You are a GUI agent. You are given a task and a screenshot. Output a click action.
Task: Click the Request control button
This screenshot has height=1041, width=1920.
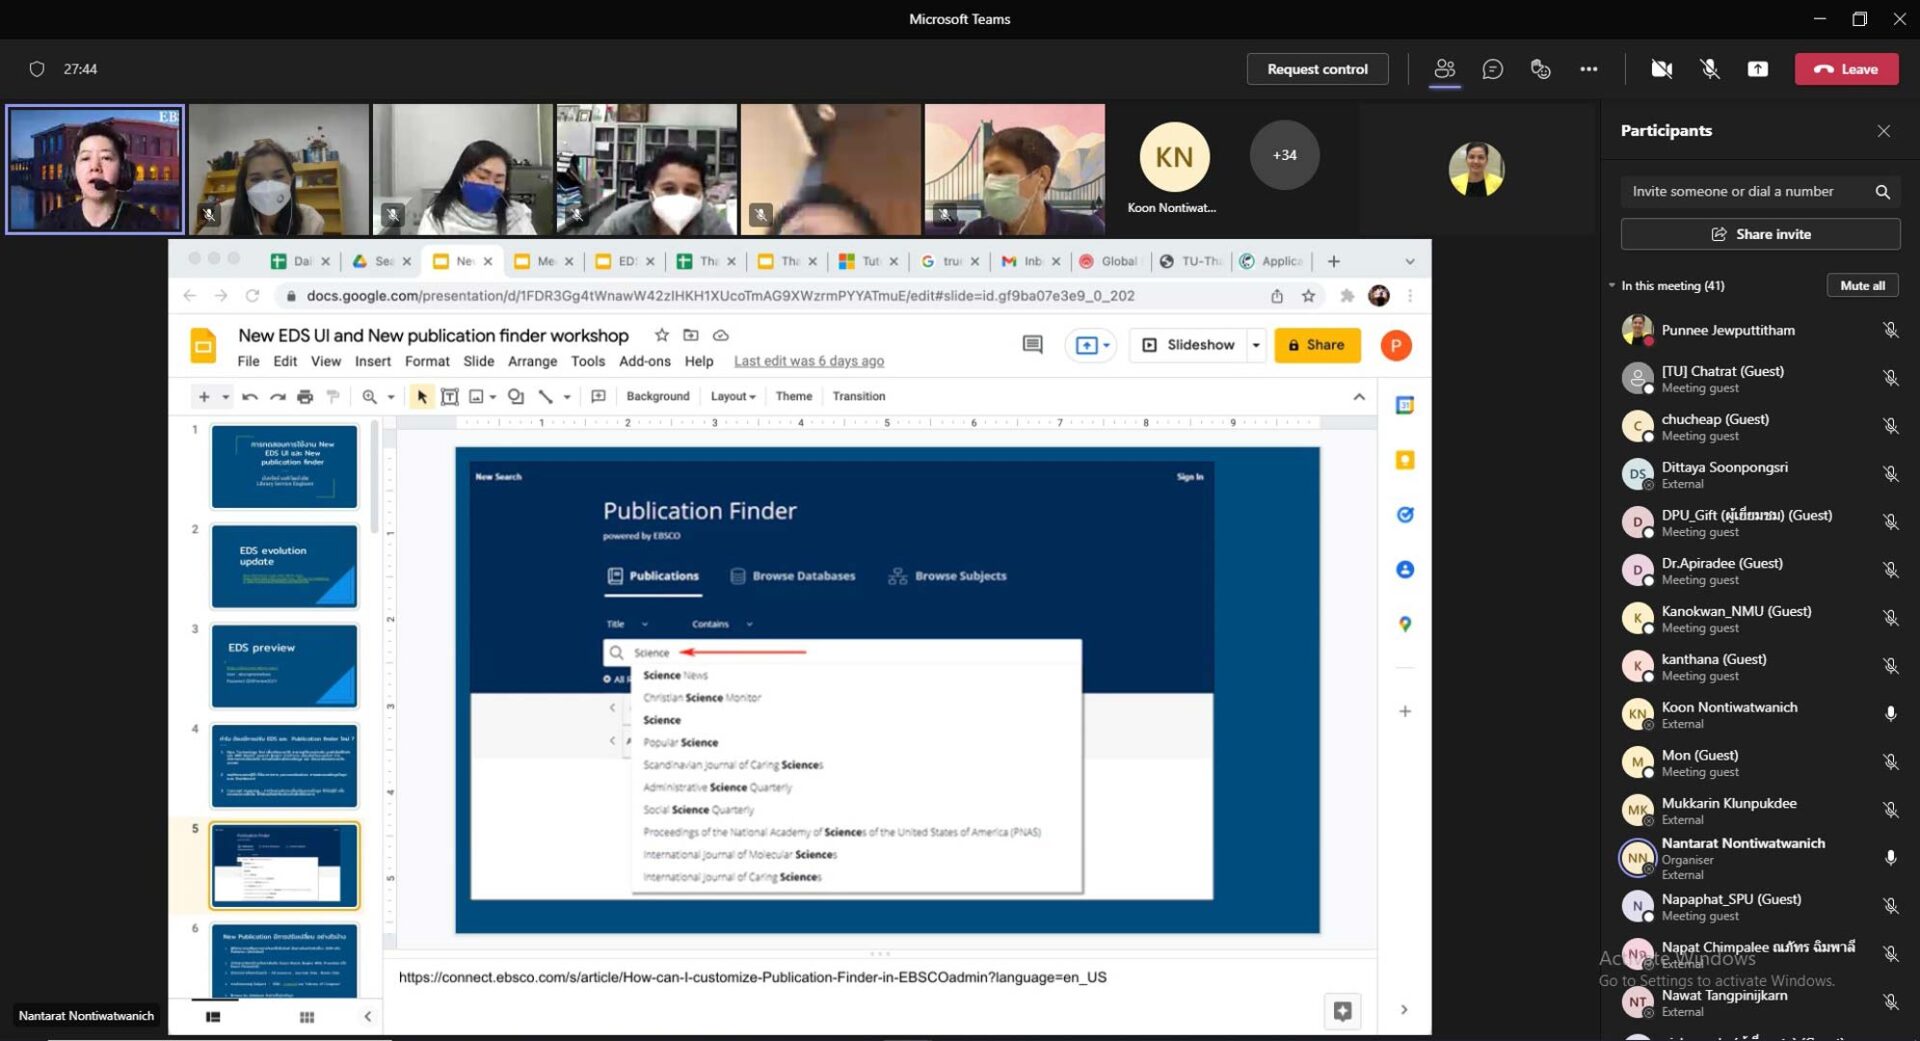[1316, 69]
